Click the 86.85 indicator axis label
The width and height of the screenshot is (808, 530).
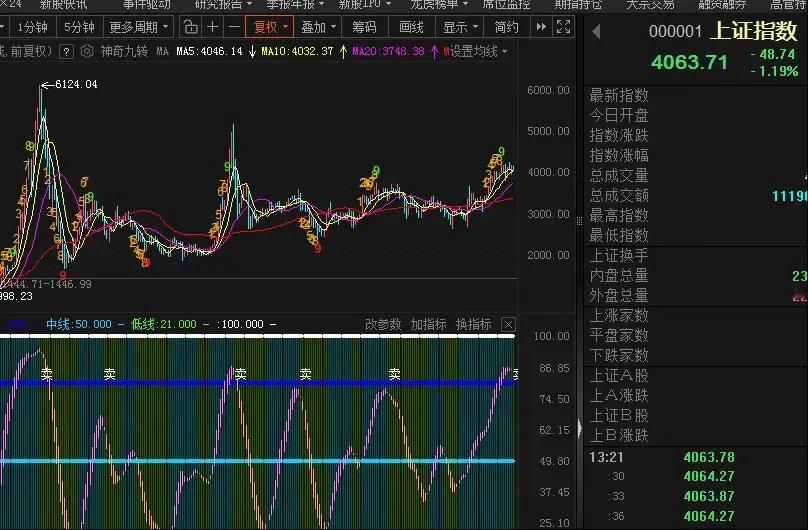(554, 368)
